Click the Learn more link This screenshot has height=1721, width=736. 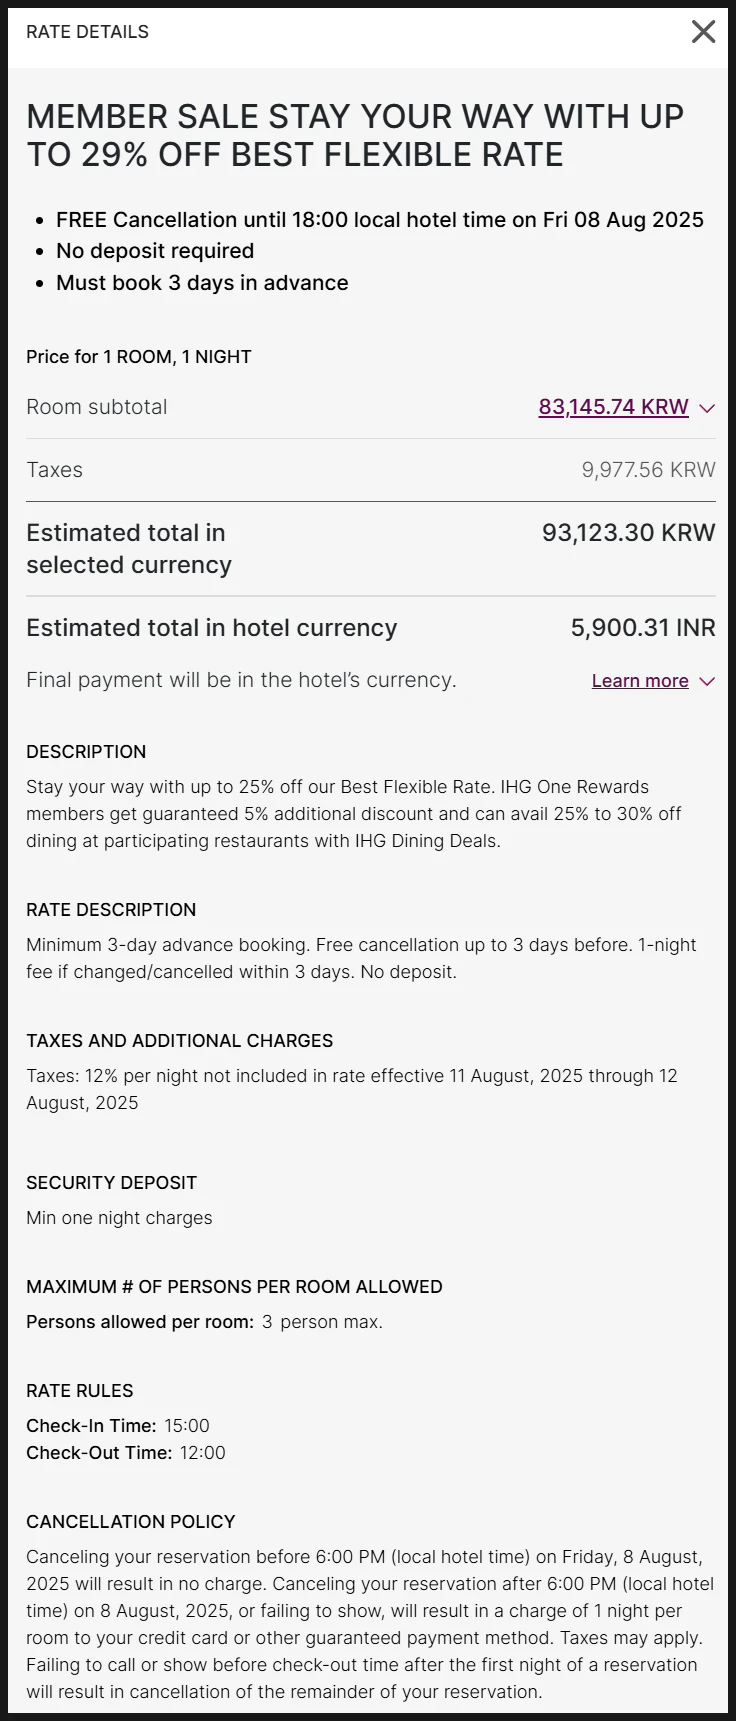[x=640, y=681]
